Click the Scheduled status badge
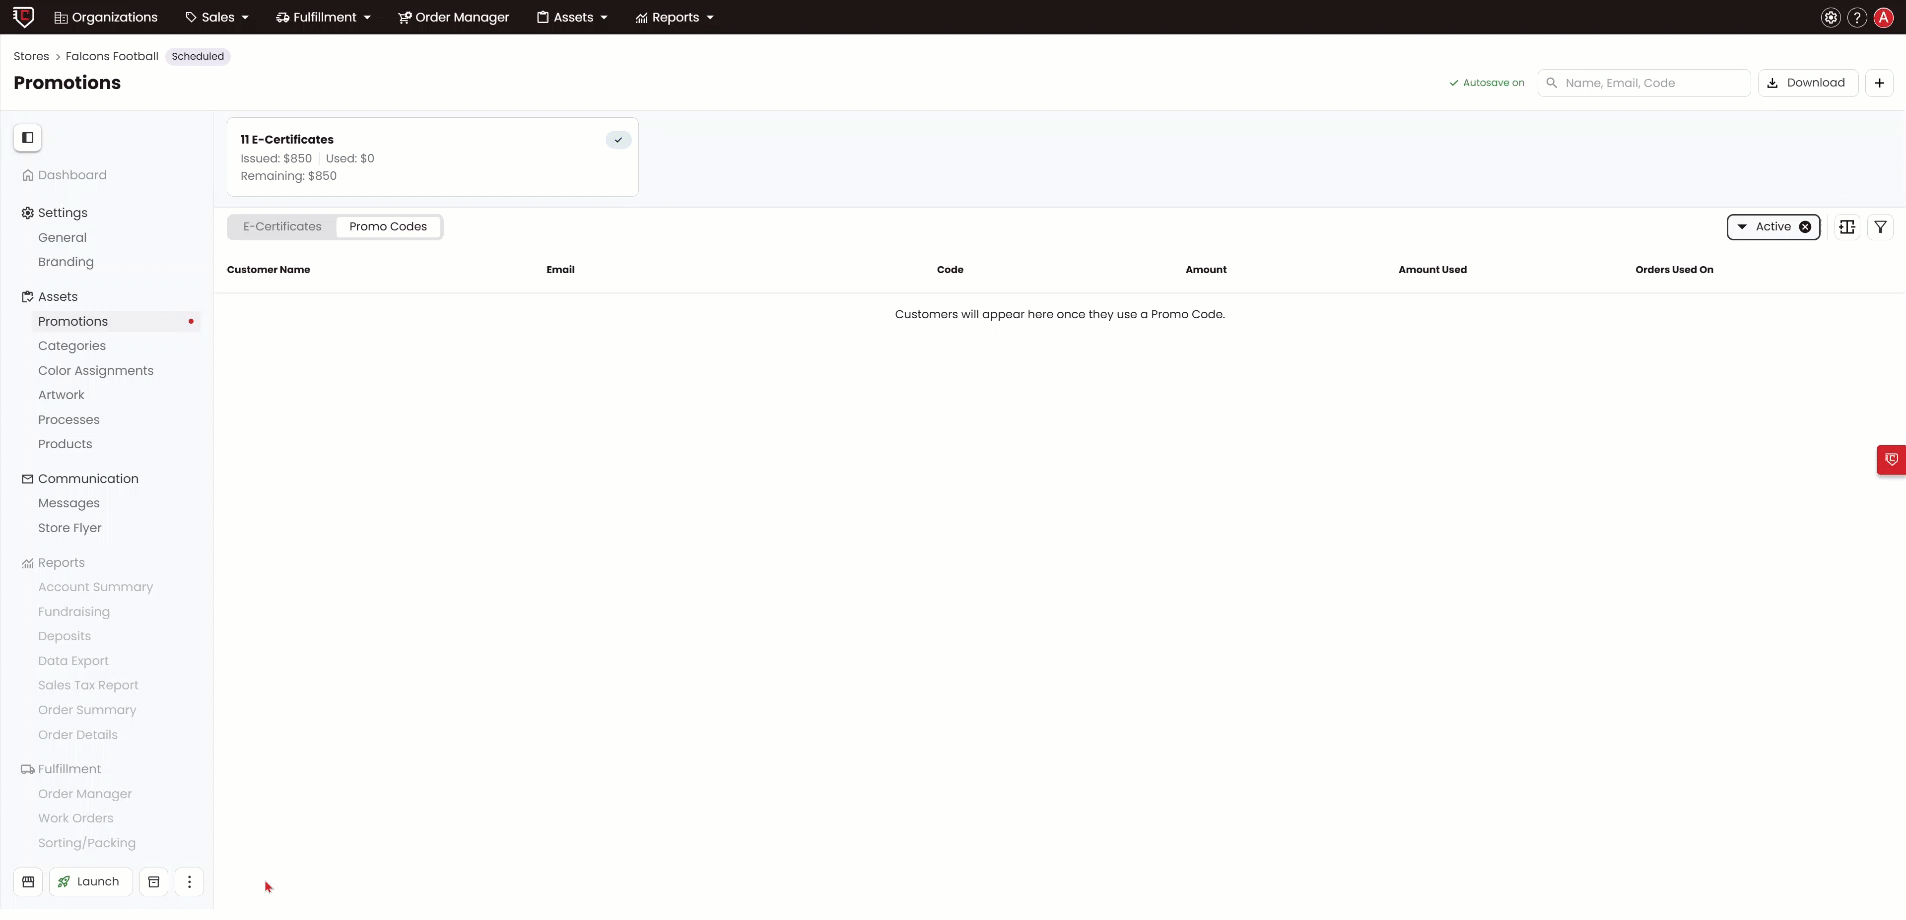 click(198, 57)
